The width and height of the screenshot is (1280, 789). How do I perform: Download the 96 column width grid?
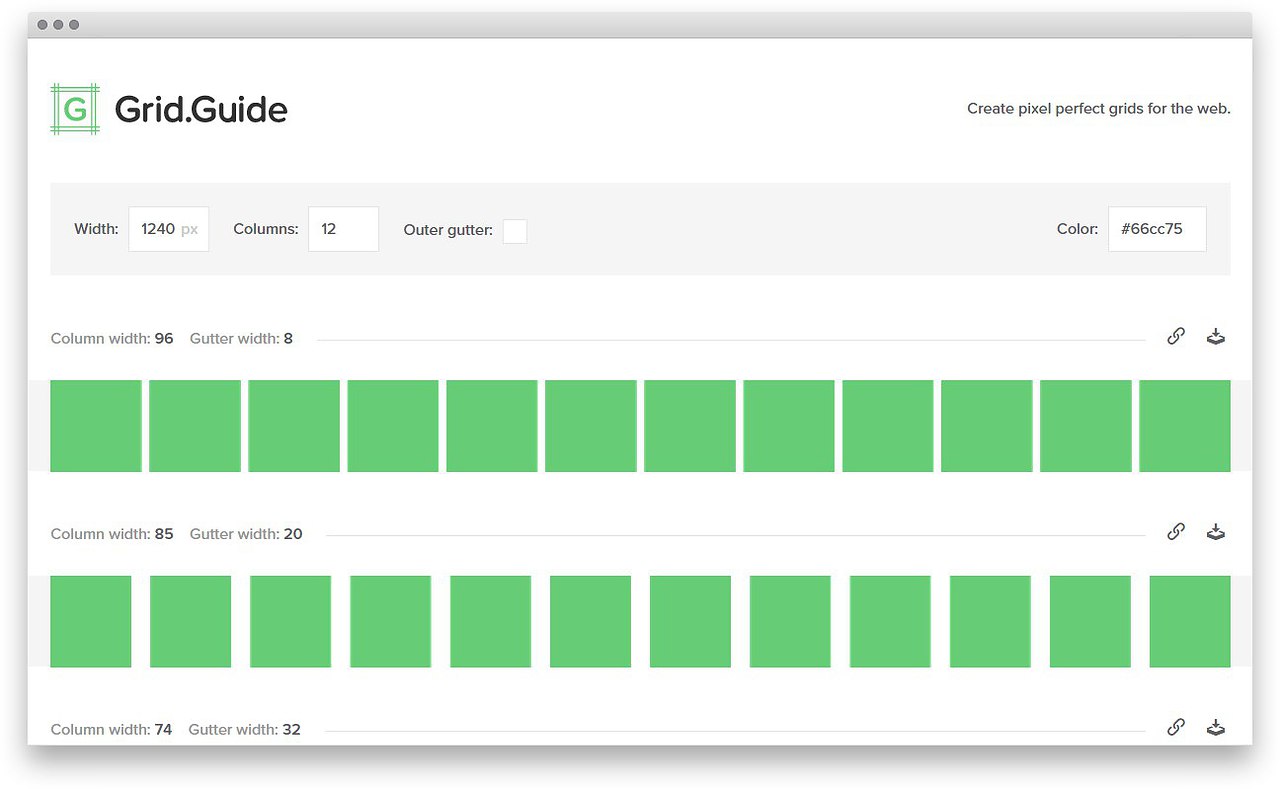click(1215, 337)
